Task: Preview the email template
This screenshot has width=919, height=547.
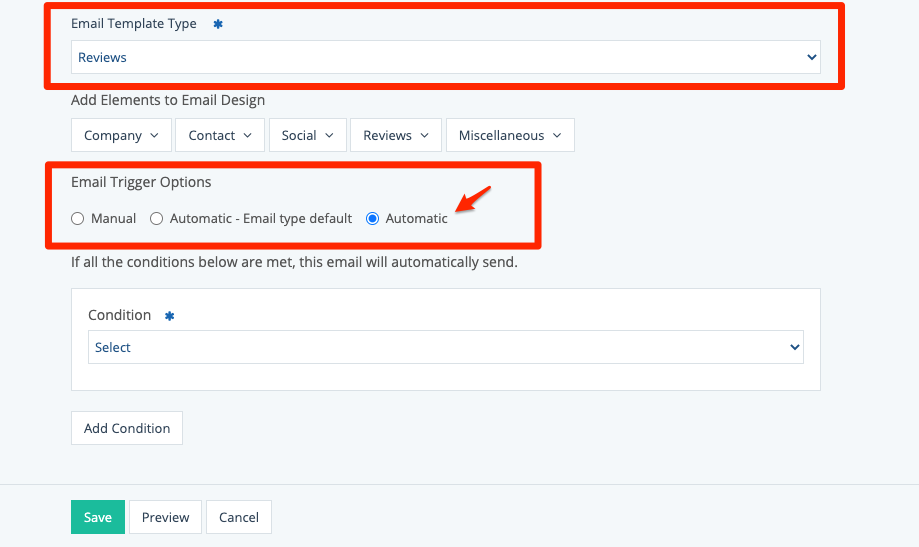Action: pos(165,517)
